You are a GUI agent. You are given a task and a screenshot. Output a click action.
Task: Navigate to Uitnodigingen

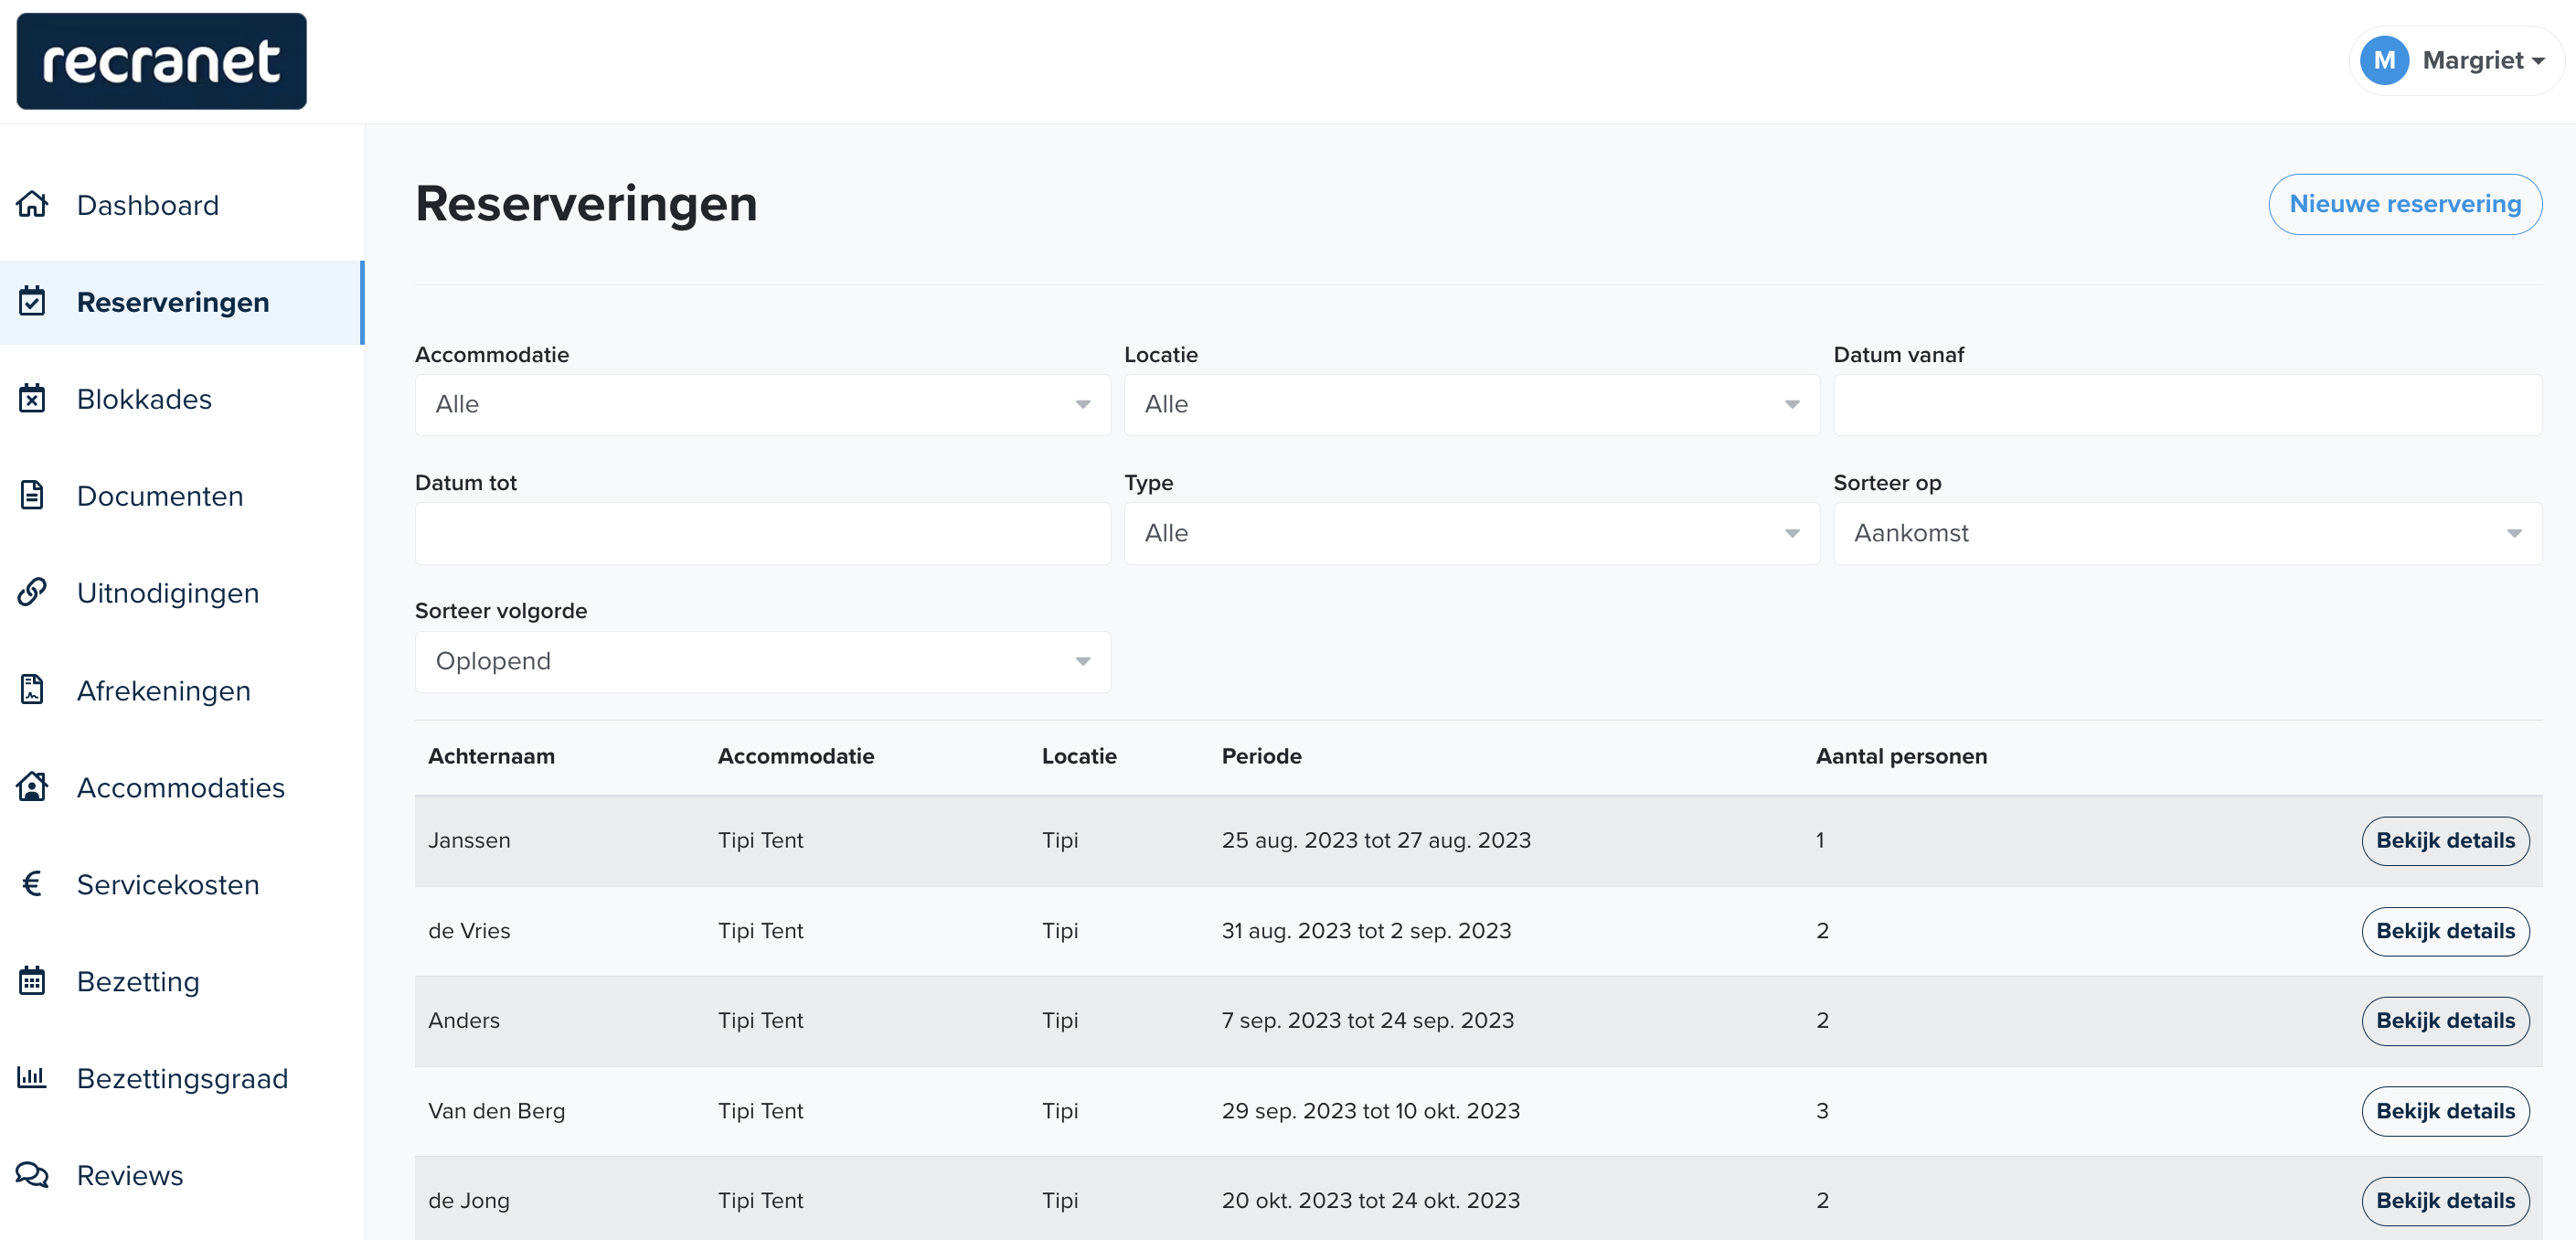point(182,593)
